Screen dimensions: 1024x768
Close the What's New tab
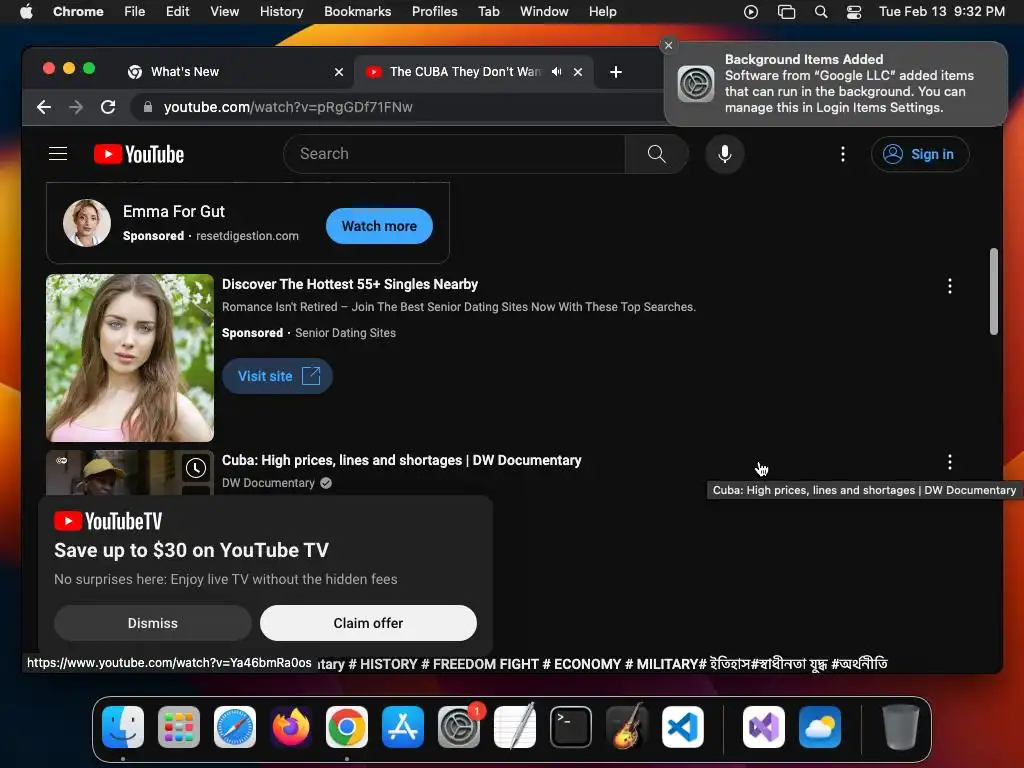point(339,72)
